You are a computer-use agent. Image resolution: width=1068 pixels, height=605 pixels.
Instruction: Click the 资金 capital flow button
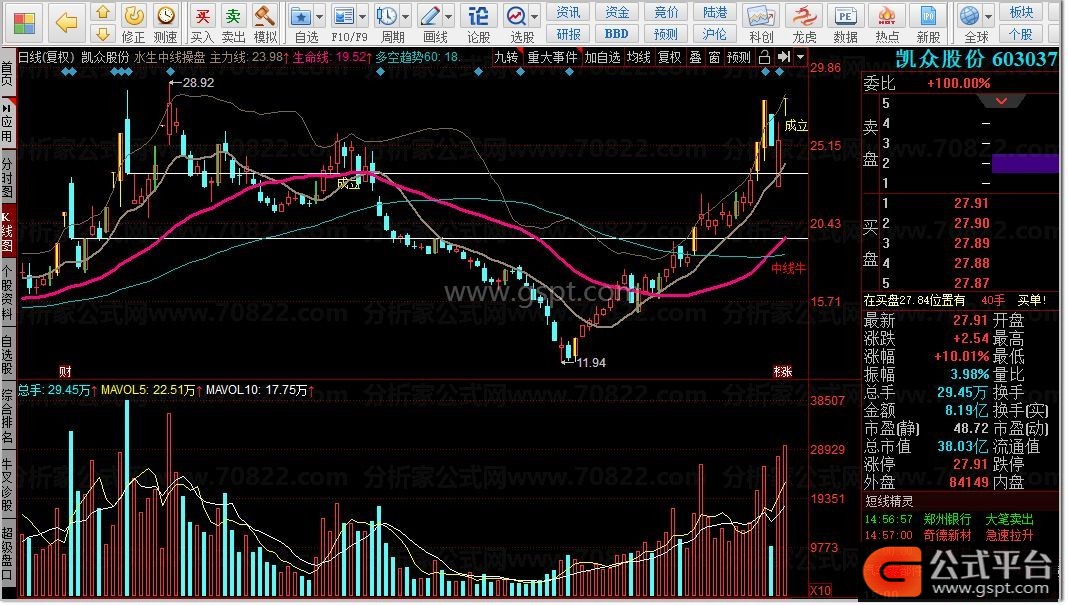[x=617, y=12]
